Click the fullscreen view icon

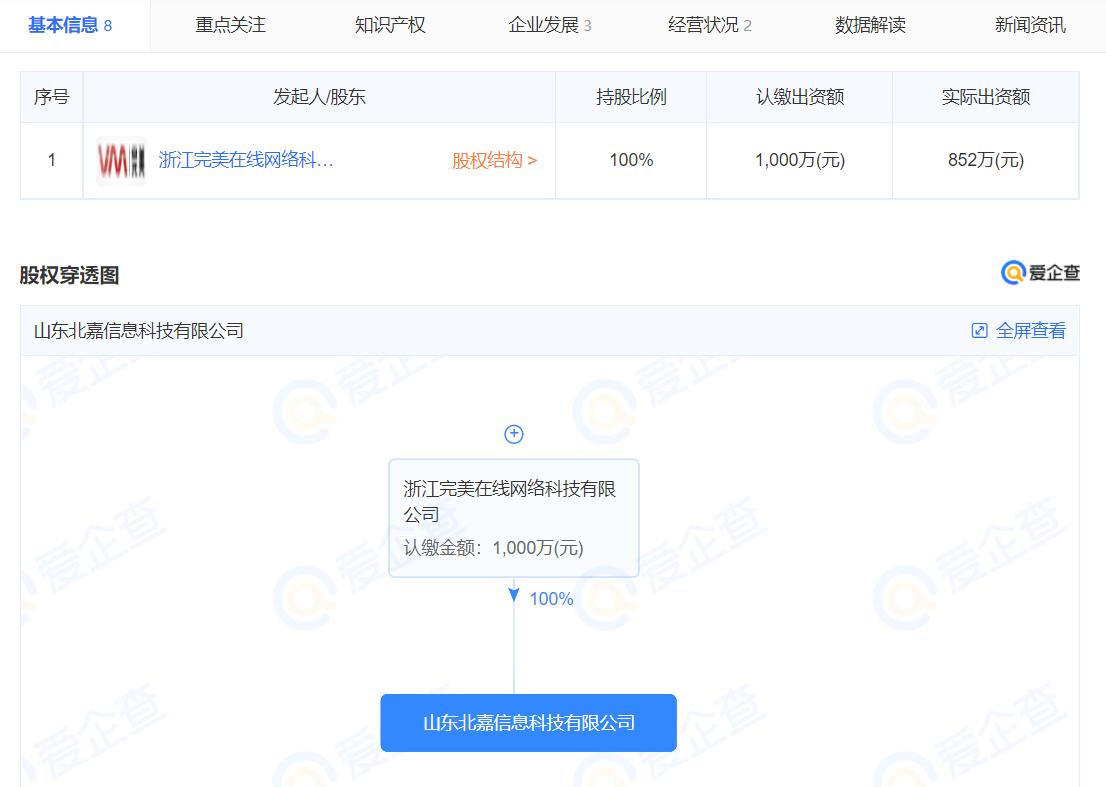(980, 331)
